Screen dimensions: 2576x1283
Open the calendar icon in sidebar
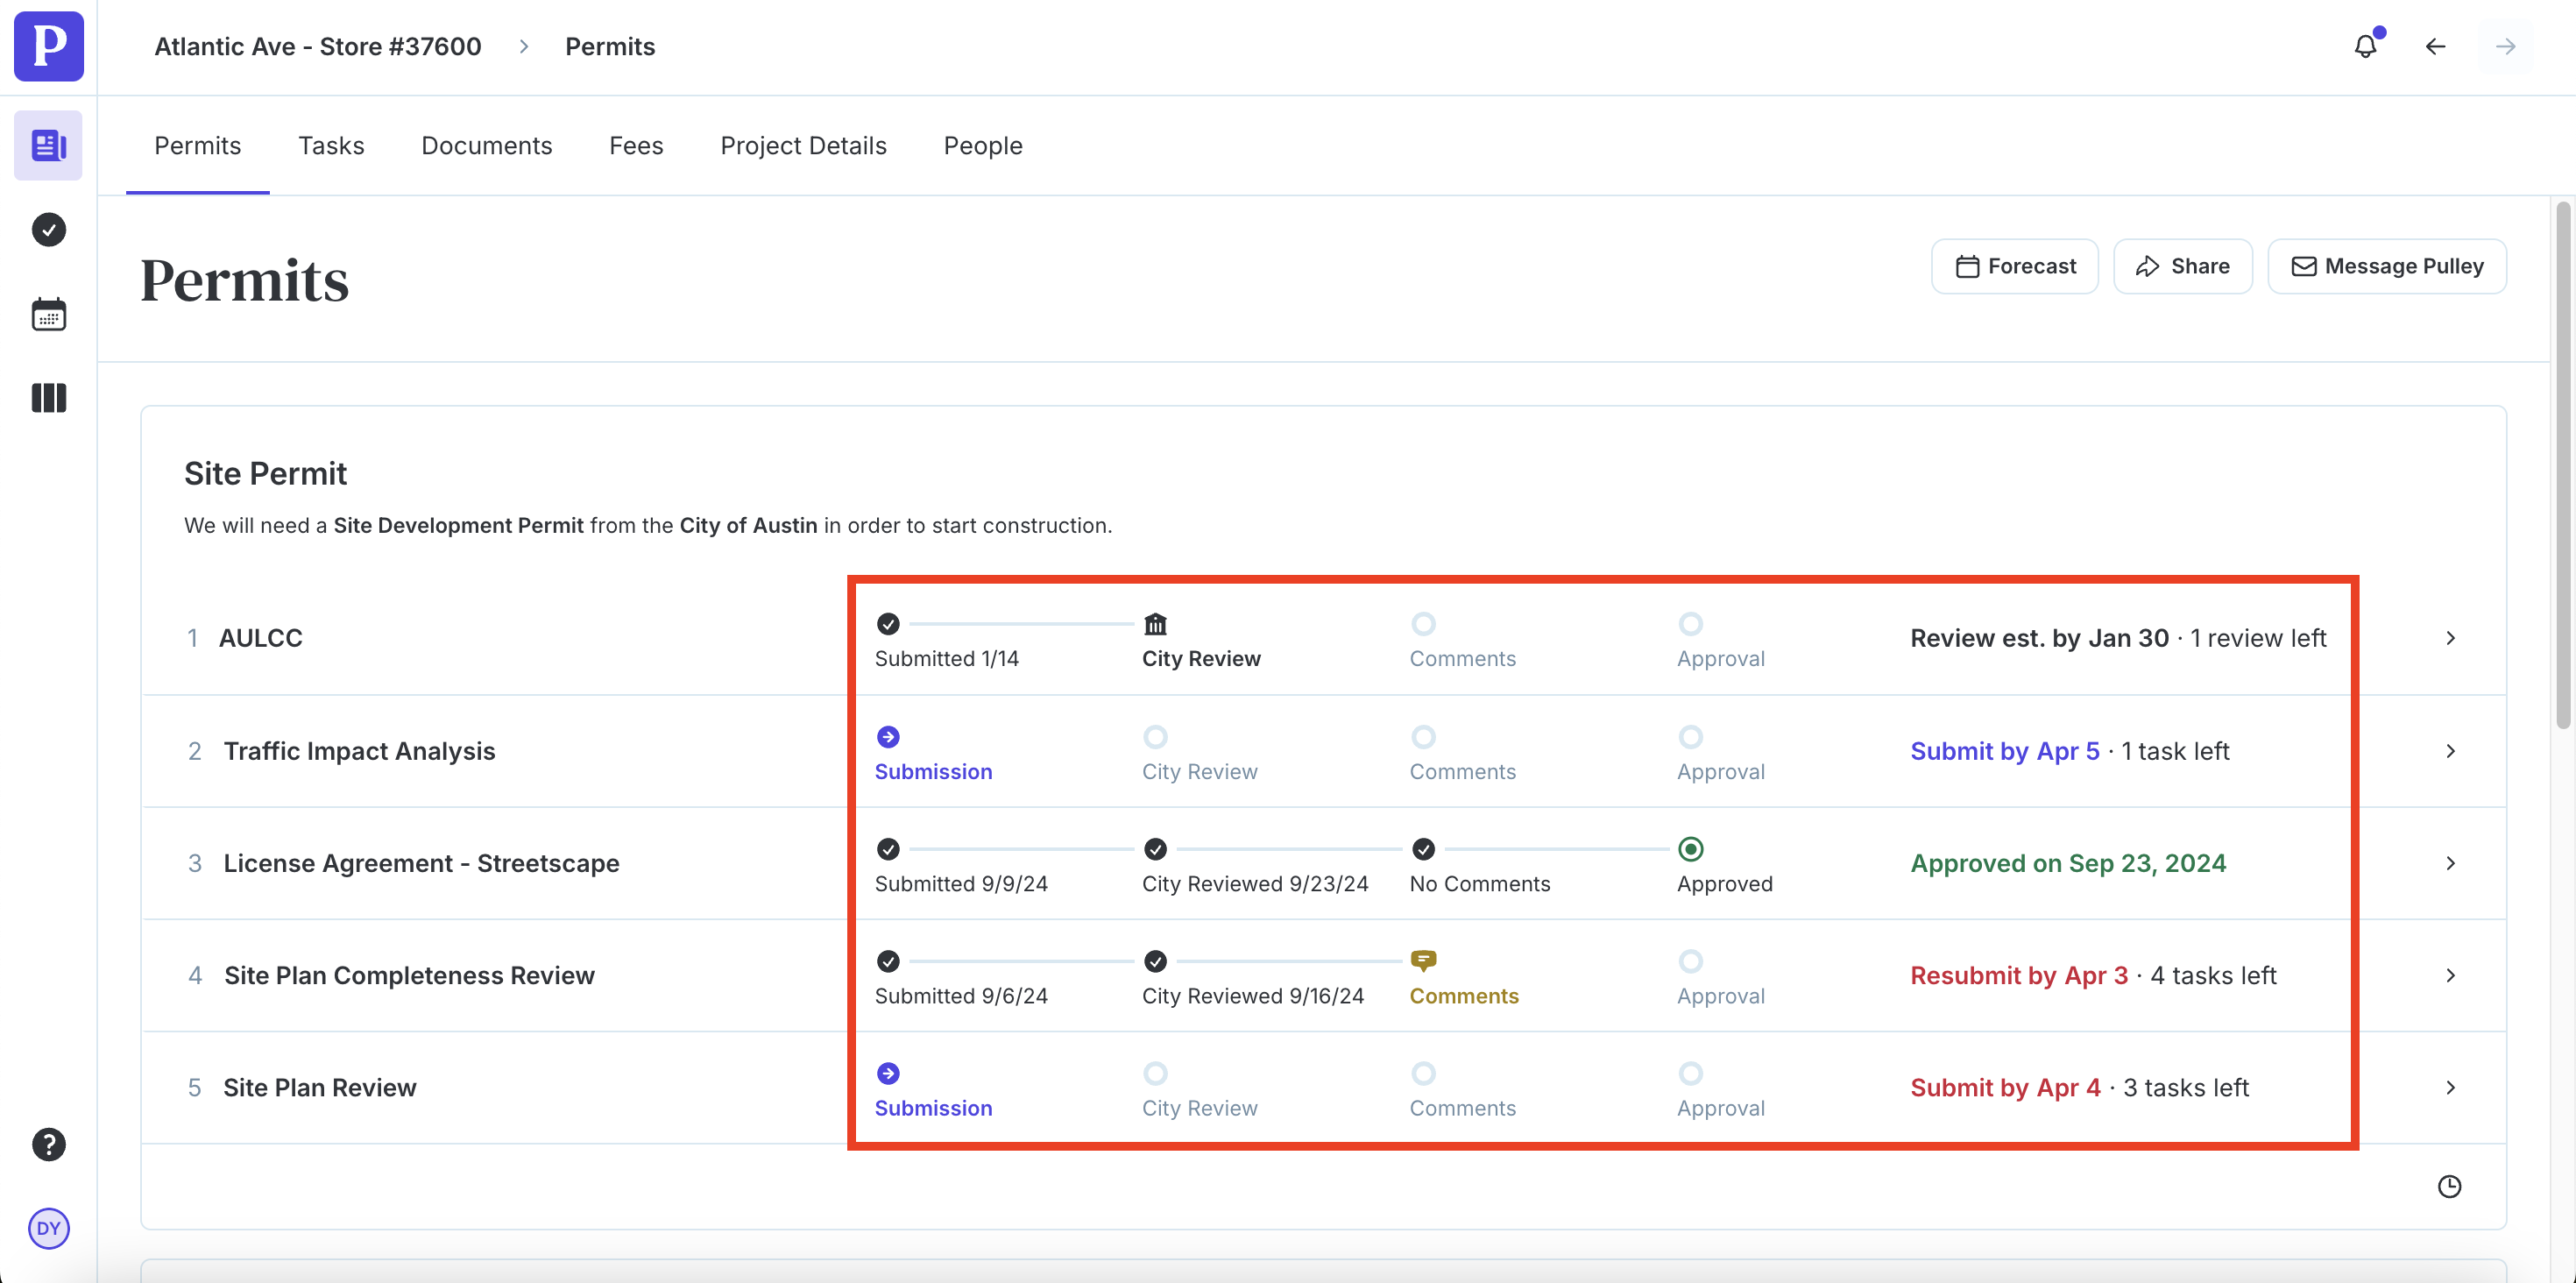[48, 314]
